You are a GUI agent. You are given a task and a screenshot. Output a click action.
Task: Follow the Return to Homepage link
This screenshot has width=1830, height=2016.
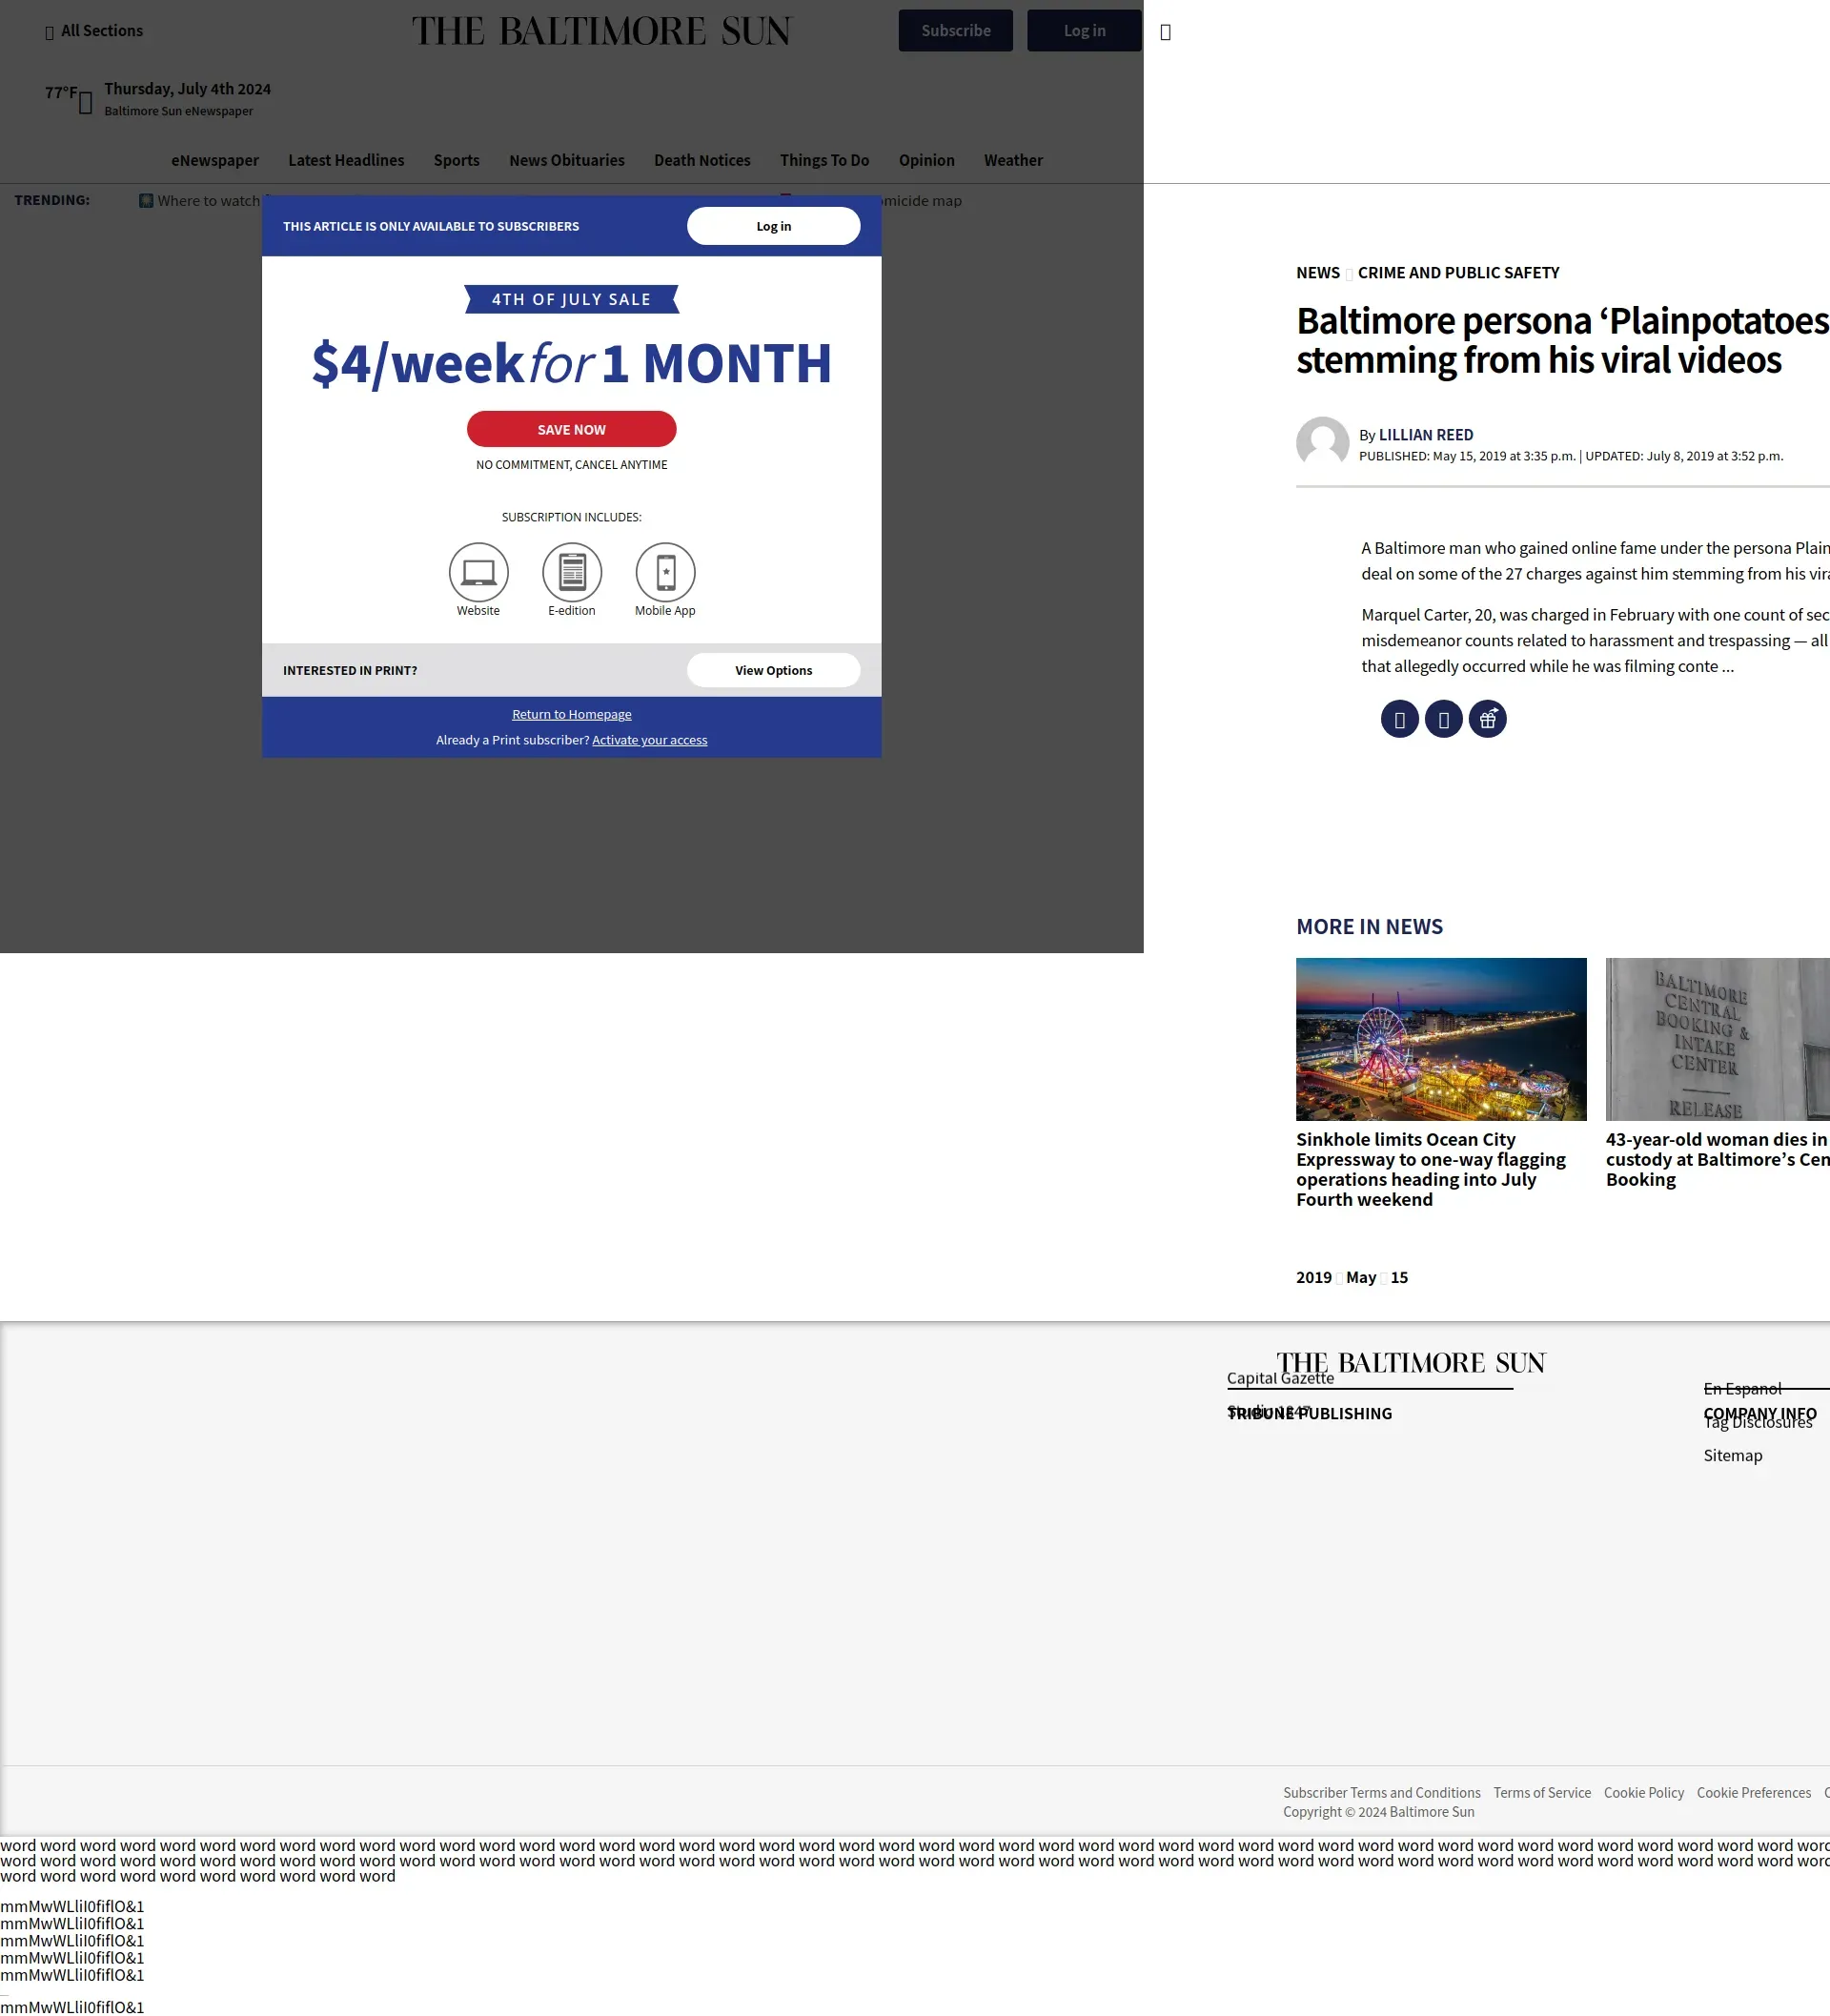571,714
